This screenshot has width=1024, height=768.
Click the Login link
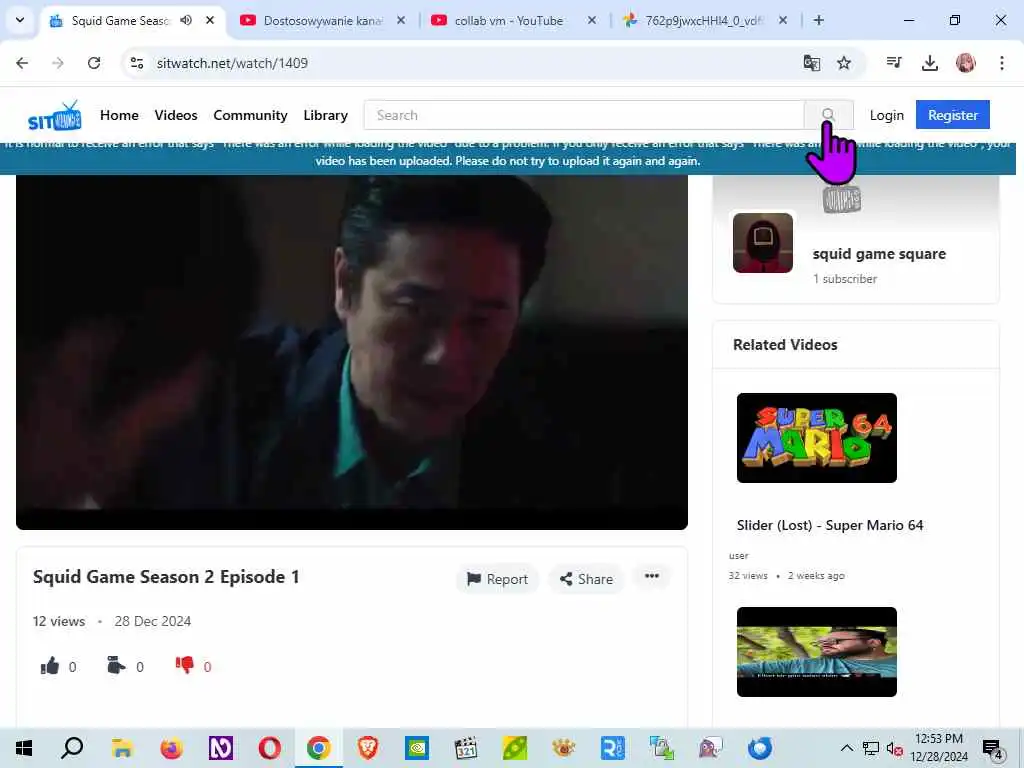886,115
